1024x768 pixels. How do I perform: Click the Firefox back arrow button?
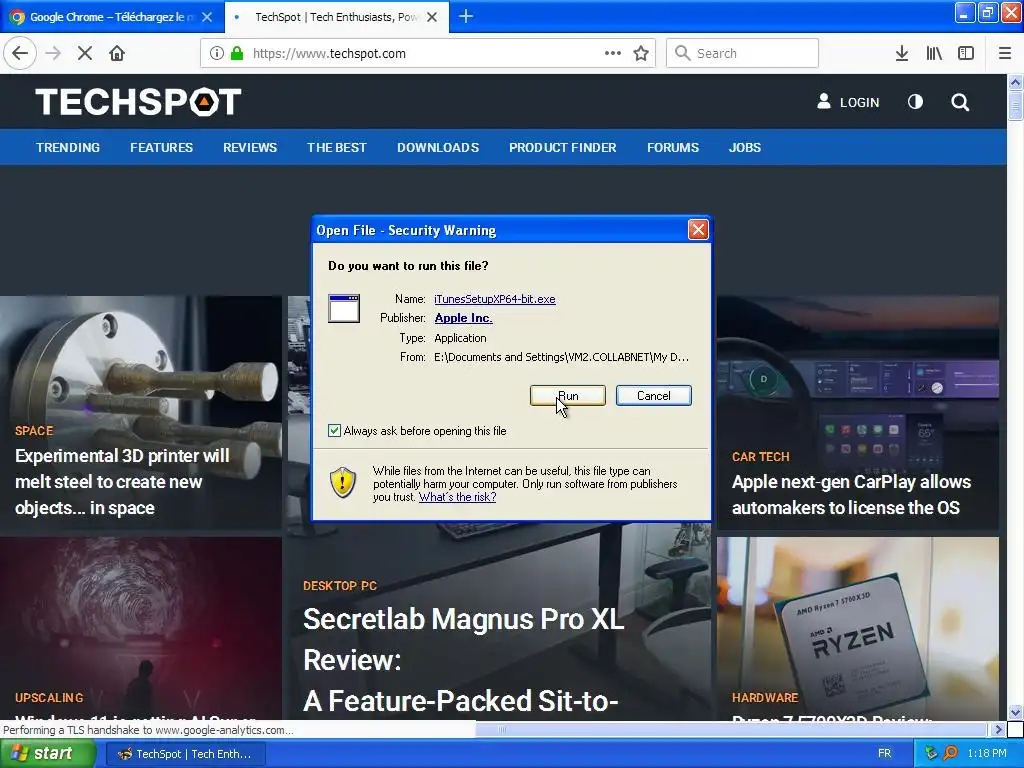(x=20, y=54)
